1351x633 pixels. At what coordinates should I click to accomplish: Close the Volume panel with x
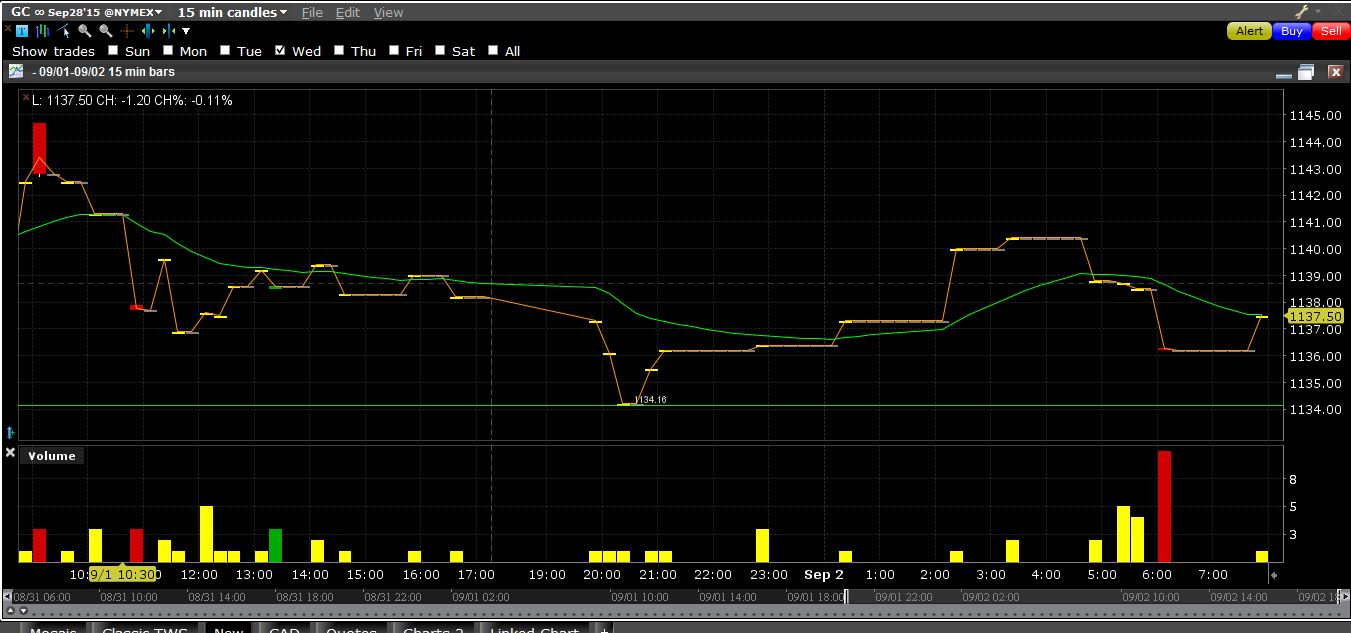(x=10, y=453)
